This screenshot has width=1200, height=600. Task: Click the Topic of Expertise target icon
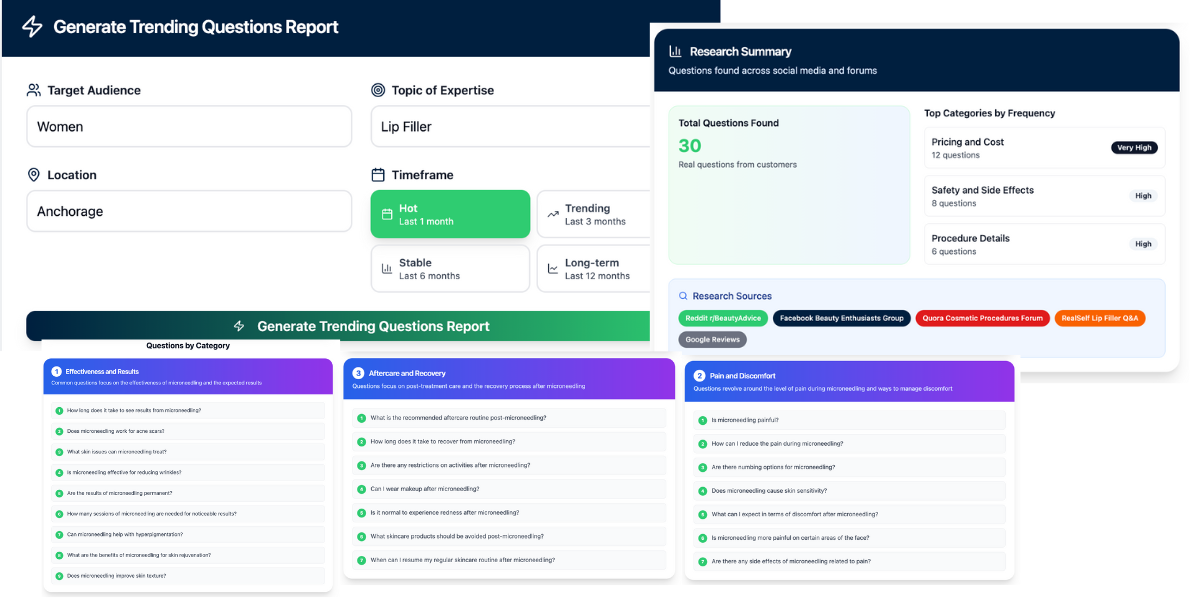pyautogui.click(x=378, y=90)
